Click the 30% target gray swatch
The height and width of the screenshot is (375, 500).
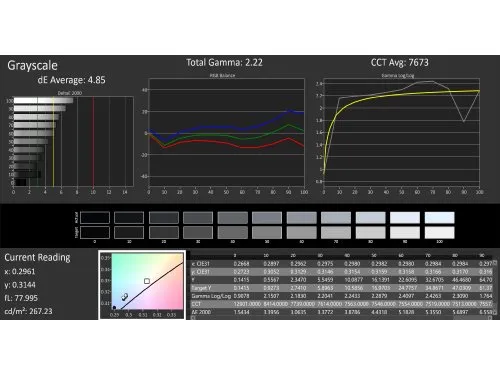pyautogui.click(x=198, y=232)
